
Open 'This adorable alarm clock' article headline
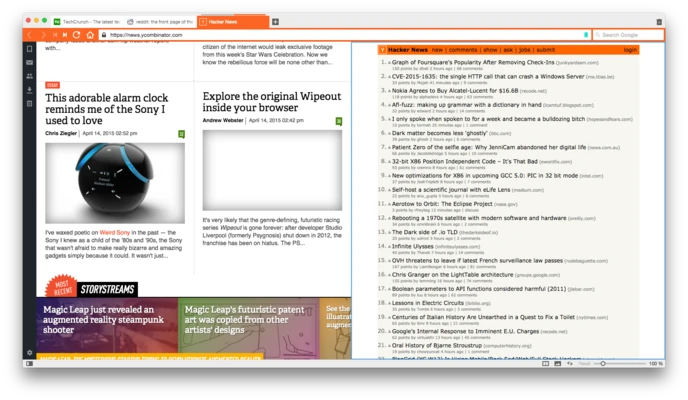(x=107, y=109)
